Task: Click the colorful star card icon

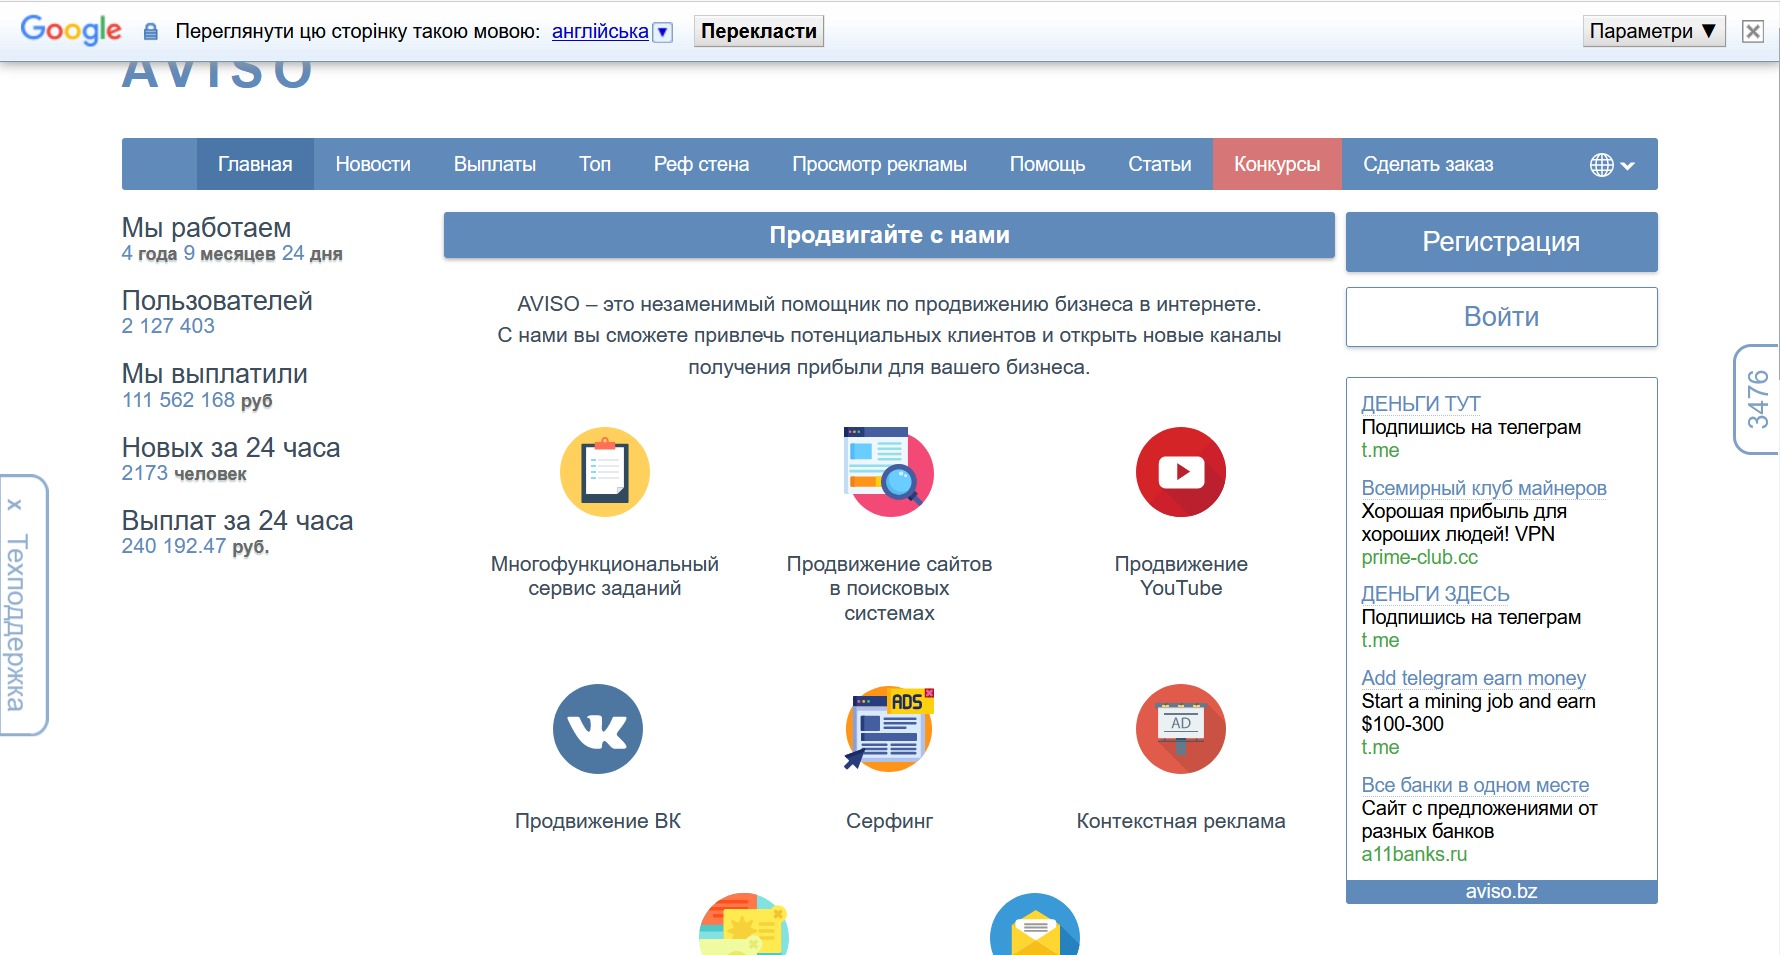Action: click(744, 926)
